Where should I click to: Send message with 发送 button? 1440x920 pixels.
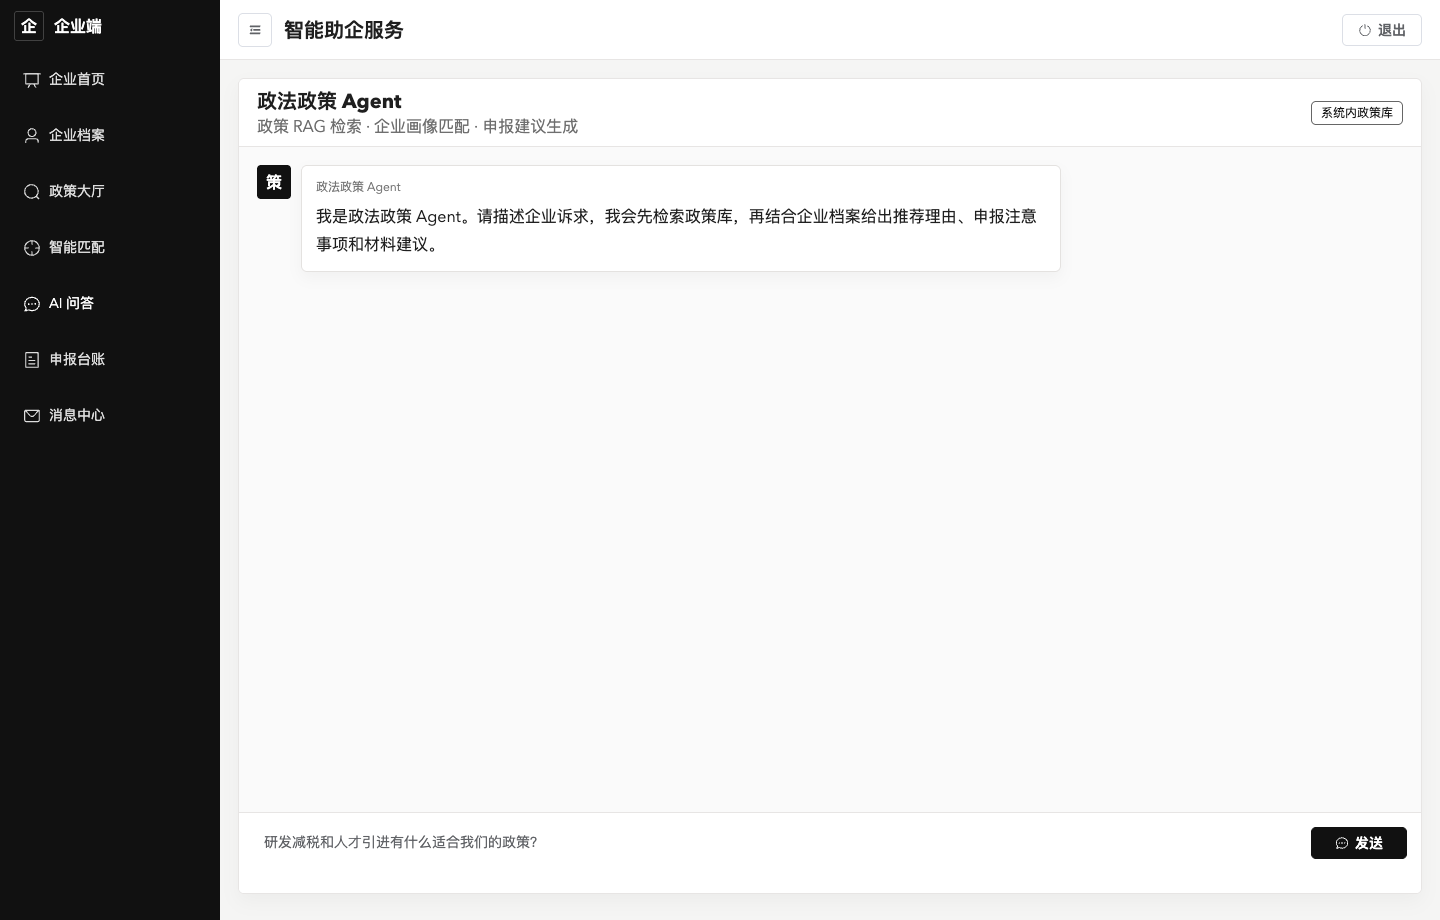(x=1359, y=843)
